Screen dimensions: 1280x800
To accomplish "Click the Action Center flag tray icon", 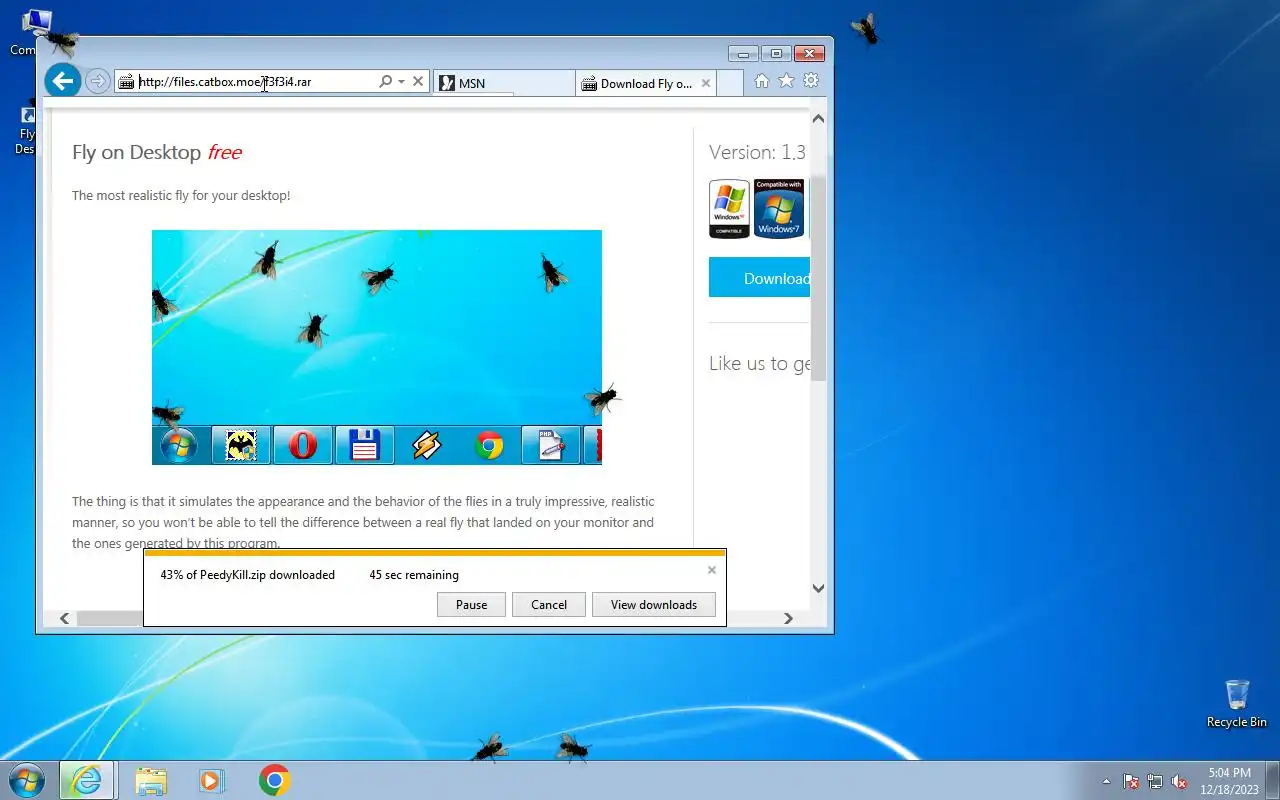I will [1131, 781].
